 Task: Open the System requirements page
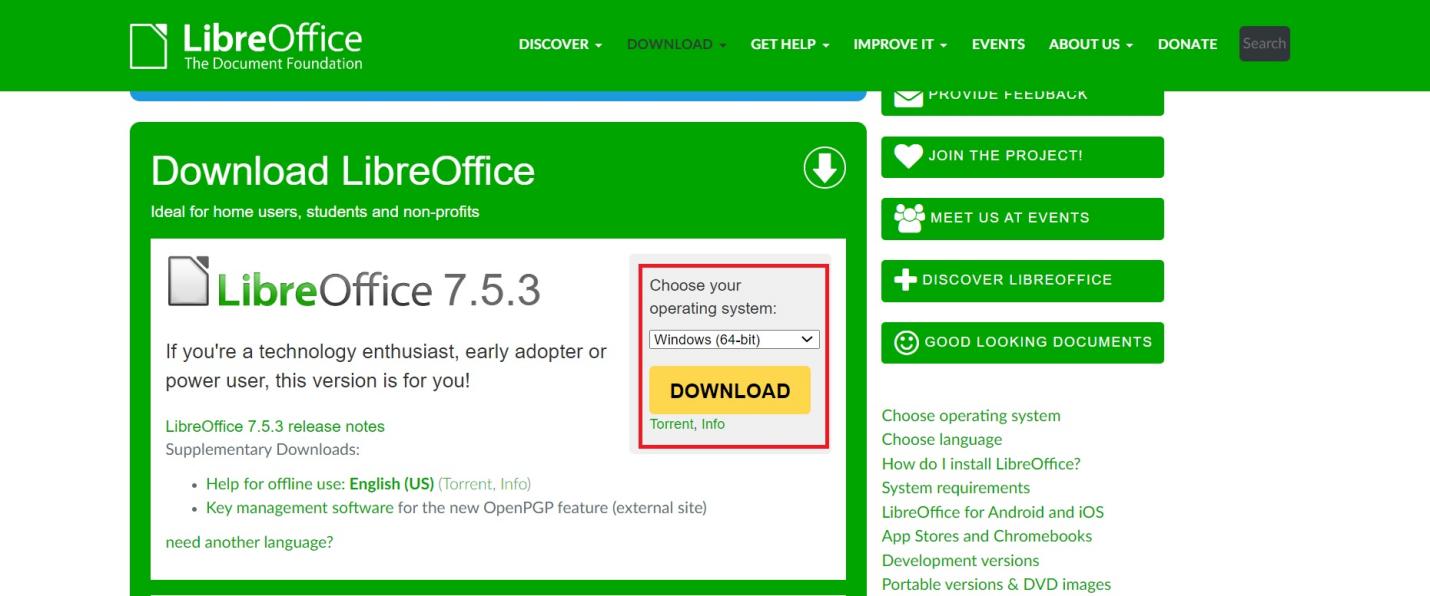(x=955, y=487)
